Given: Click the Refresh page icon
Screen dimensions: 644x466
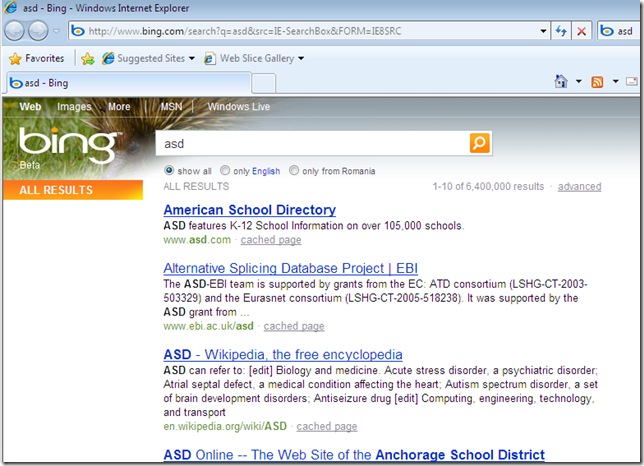Looking at the screenshot, I should (x=561, y=31).
